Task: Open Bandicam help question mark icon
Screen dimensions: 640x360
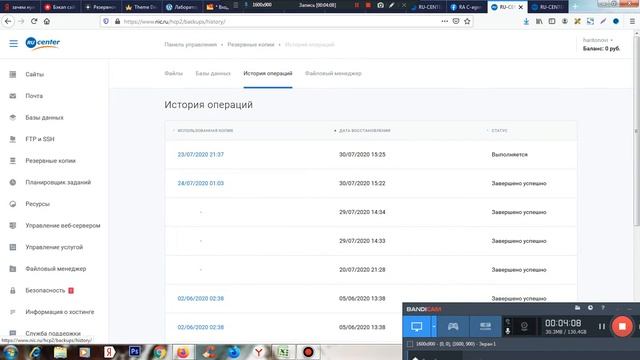Action: coord(603,308)
